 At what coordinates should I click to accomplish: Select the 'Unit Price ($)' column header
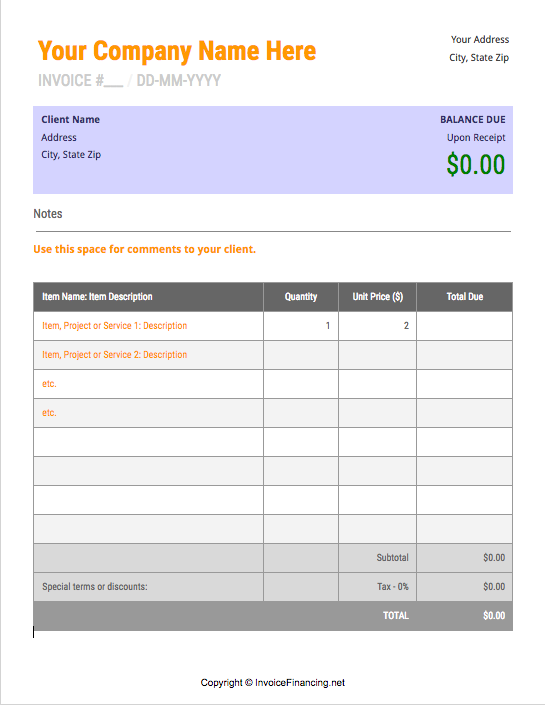point(377,297)
